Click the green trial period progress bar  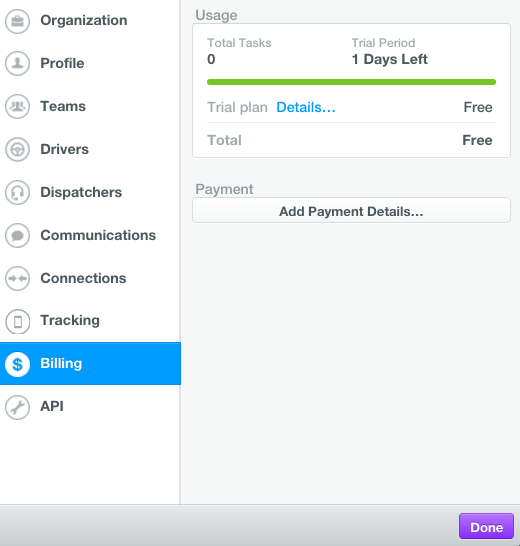(351, 82)
